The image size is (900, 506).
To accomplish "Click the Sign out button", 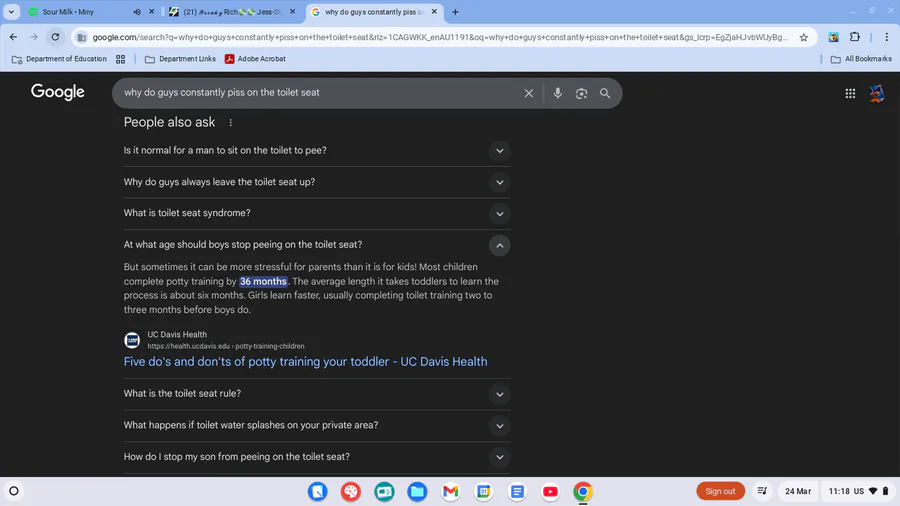I will click(x=720, y=491).
